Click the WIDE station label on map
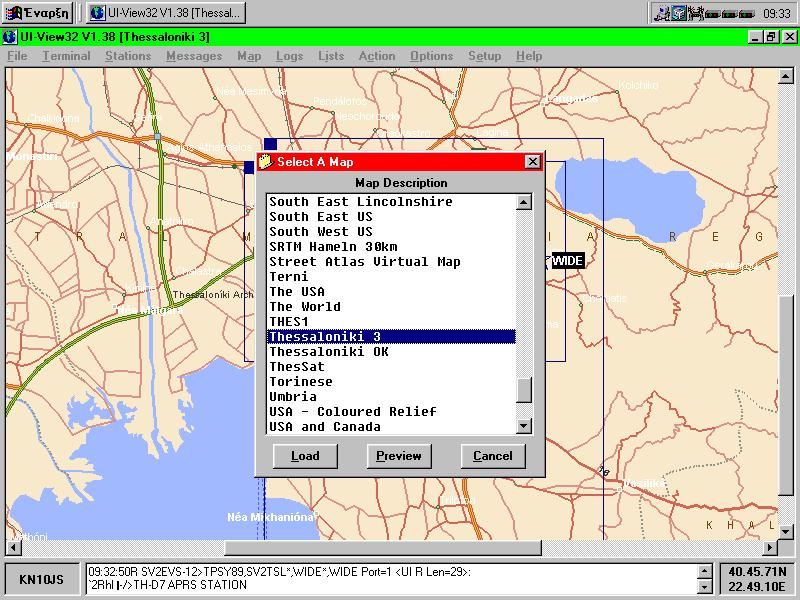 (x=567, y=261)
